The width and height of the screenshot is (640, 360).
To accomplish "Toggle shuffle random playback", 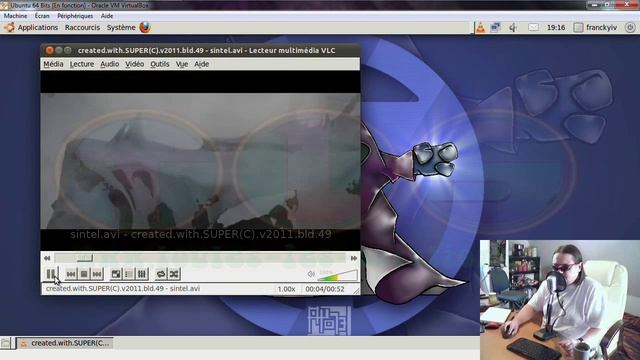I will [174, 274].
